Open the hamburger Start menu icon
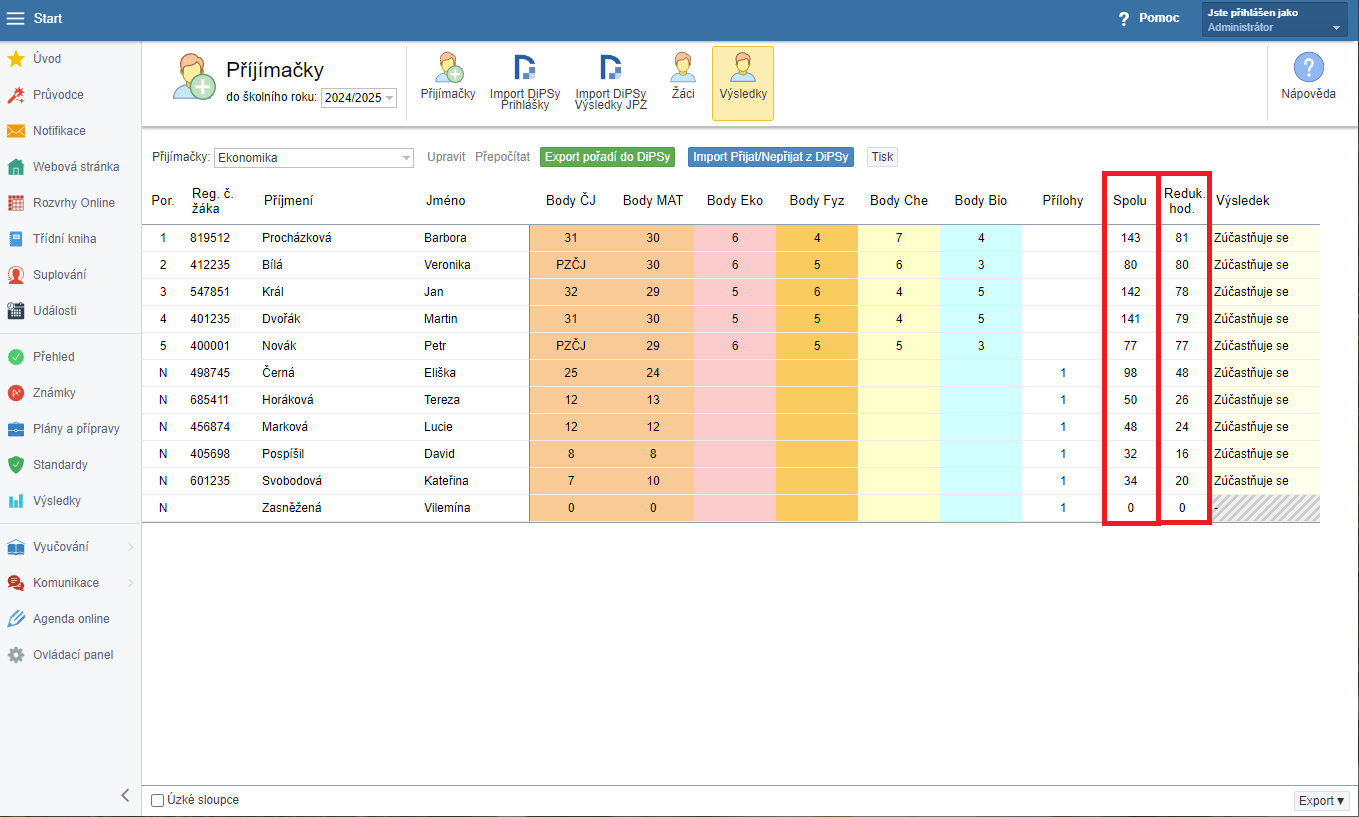This screenshot has height=817, width=1359. [x=15, y=18]
